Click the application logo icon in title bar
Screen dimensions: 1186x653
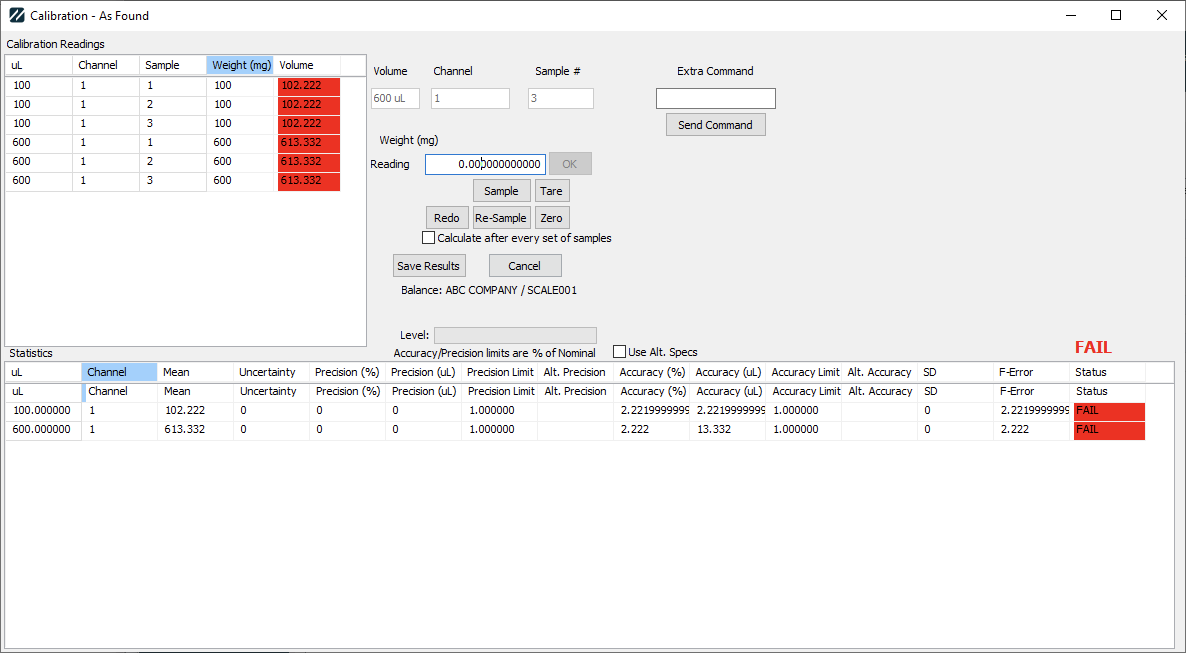(16, 16)
